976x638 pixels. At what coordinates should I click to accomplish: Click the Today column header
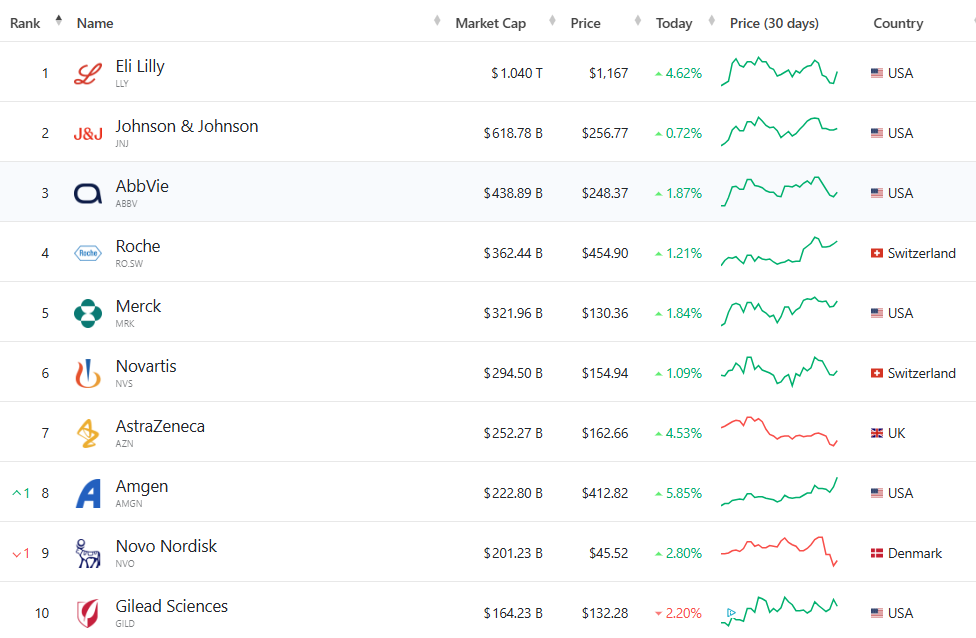click(673, 24)
